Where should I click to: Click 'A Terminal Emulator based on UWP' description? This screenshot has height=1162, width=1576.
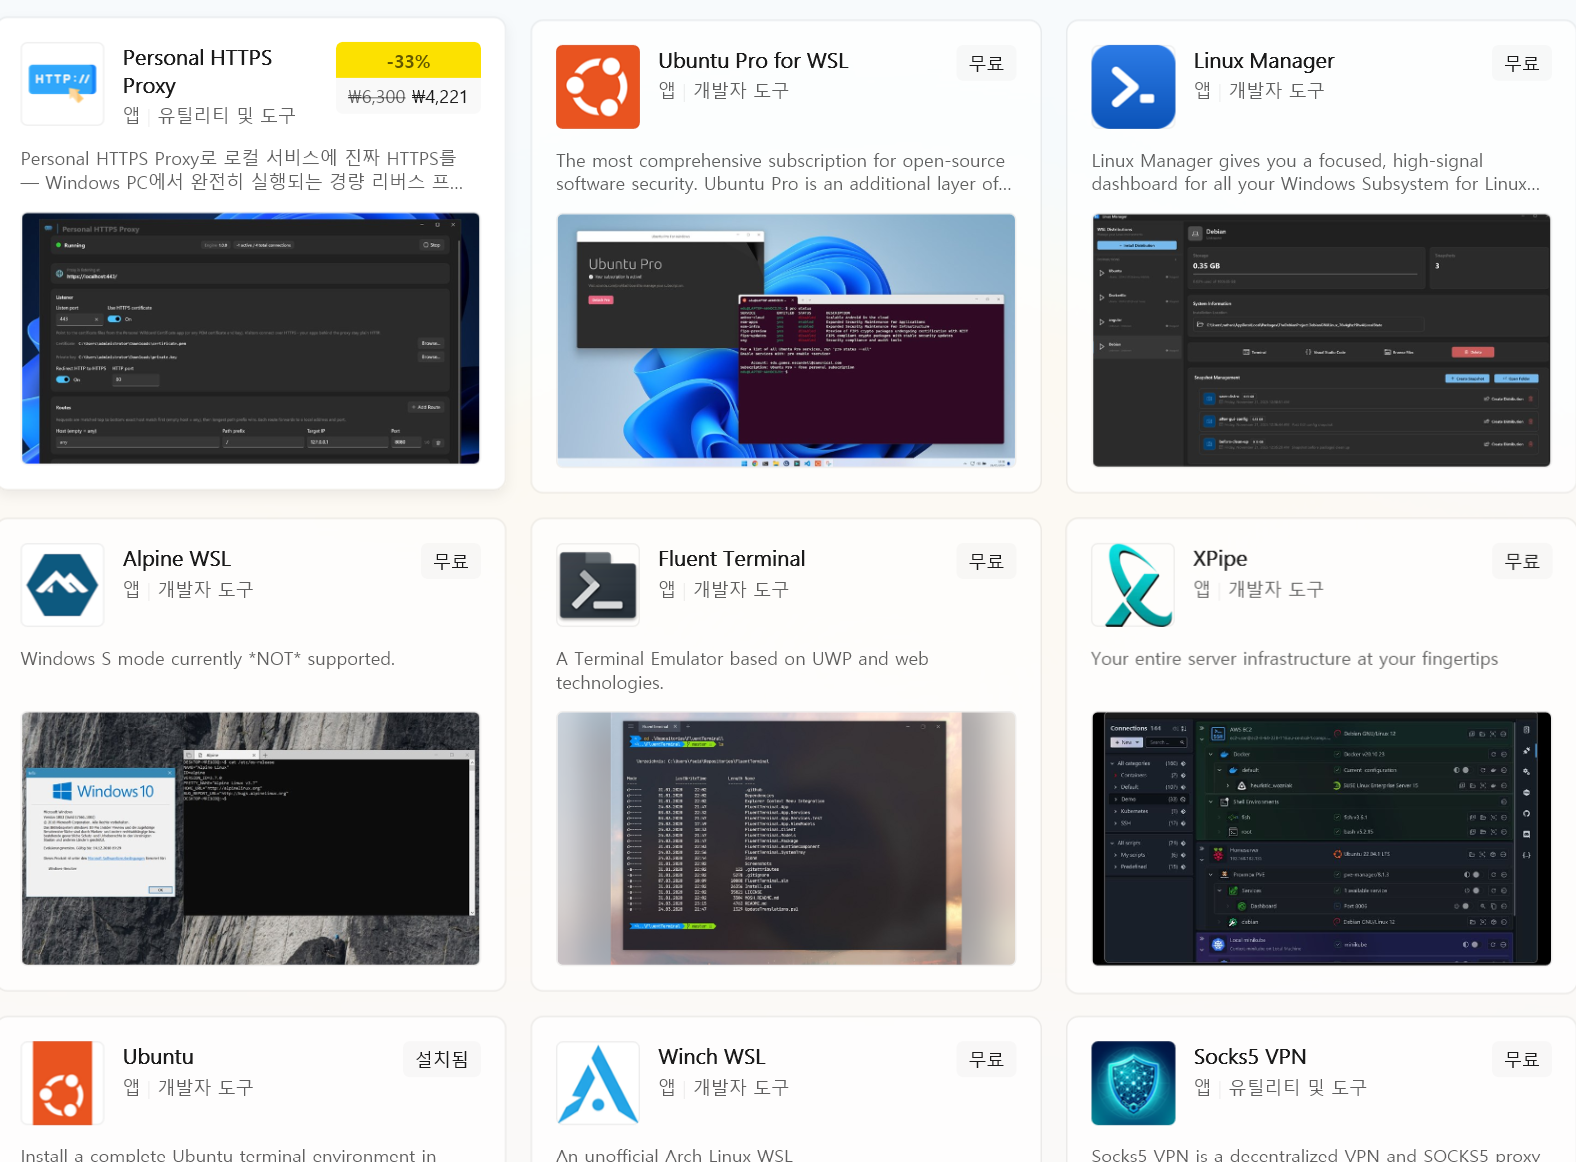(x=742, y=671)
